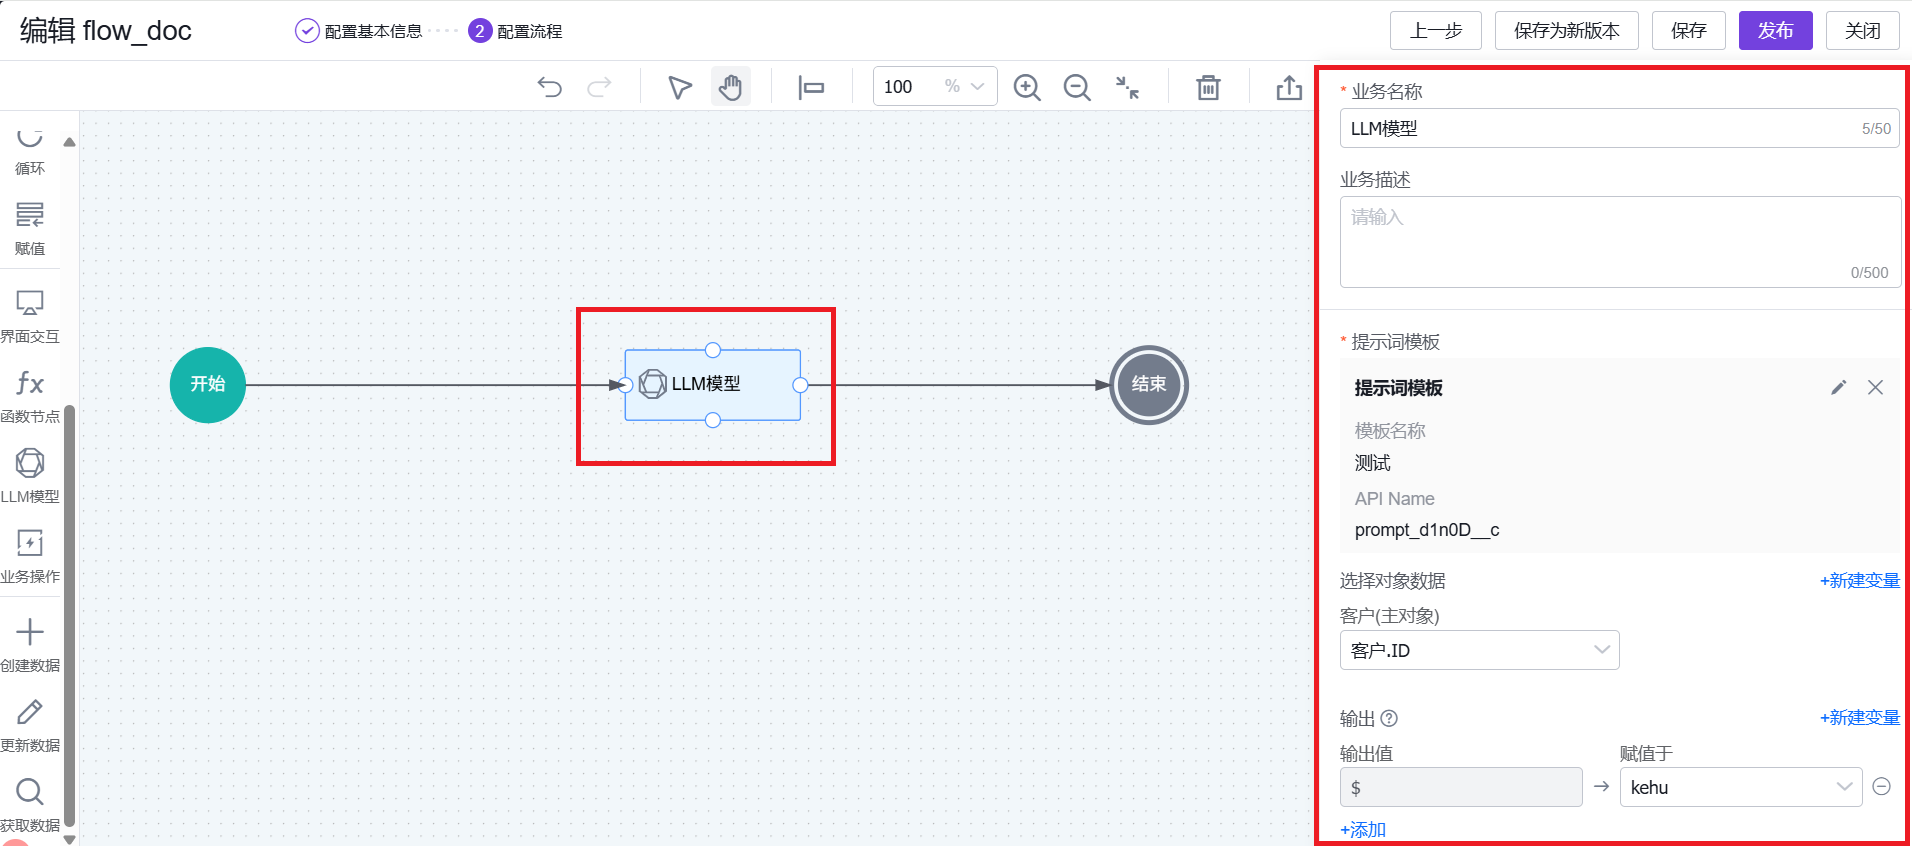Screen dimensions: 1912x846
Task: Edit the prompt template with pencil icon
Action: [1838, 387]
